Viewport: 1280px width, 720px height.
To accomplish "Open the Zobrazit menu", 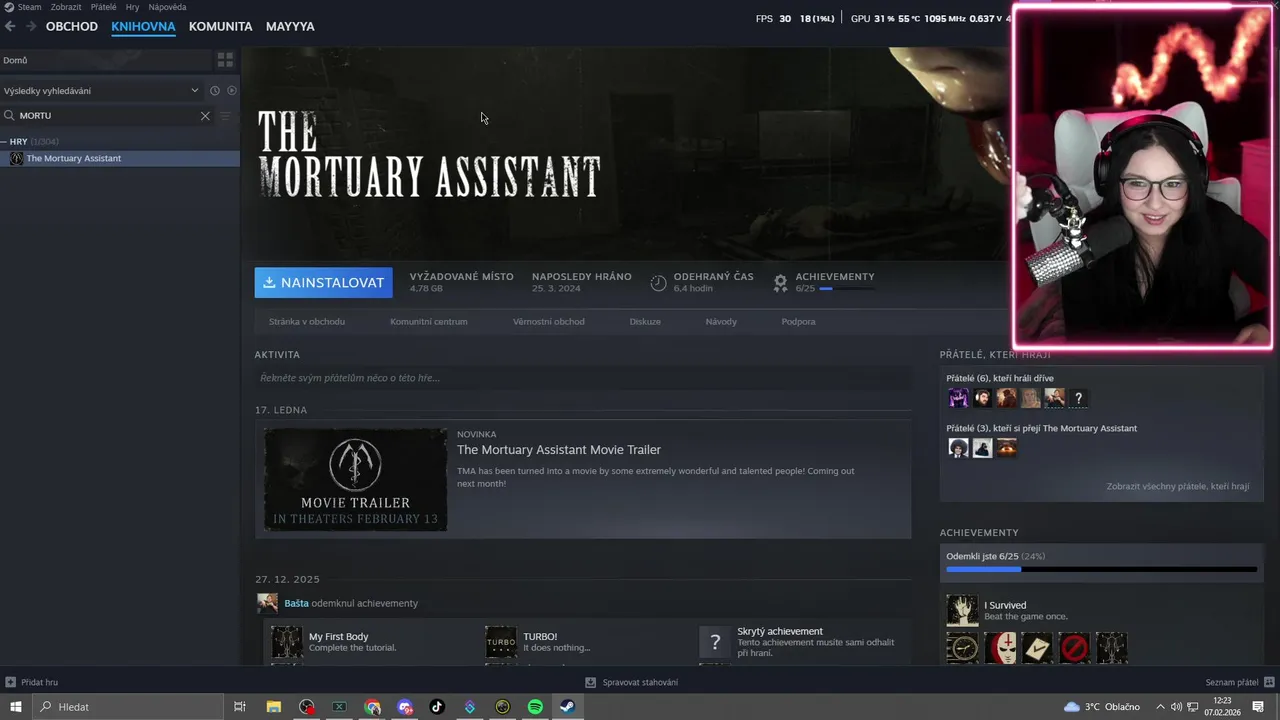I will (66, 7).
